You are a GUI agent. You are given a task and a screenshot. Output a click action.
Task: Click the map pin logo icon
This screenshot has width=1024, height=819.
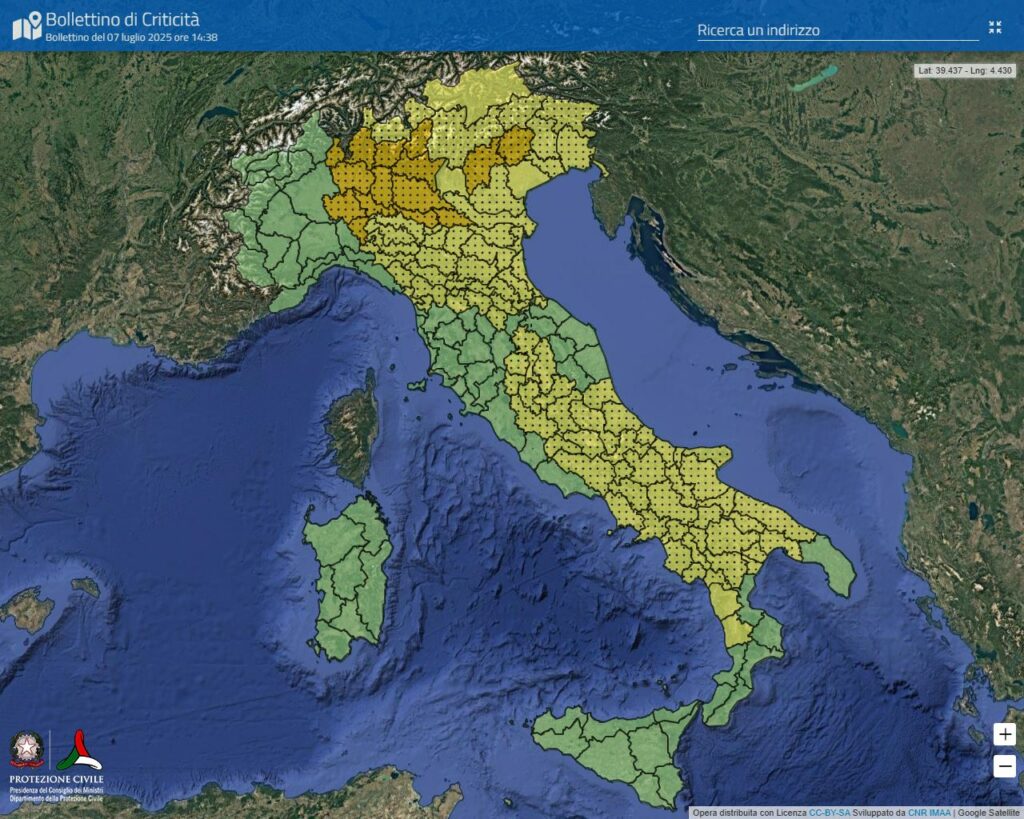click(x=27, y=26)
